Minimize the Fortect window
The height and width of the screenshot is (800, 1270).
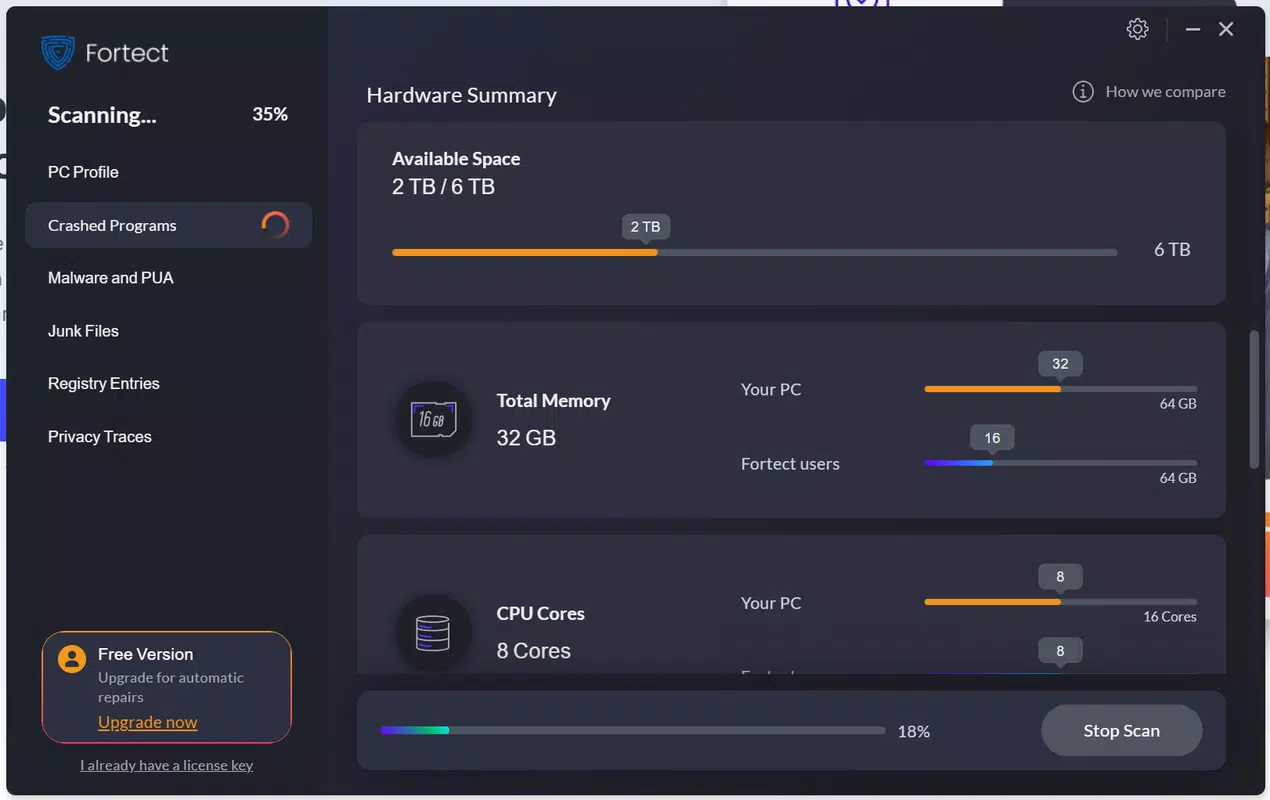[x=1193, y=30]
